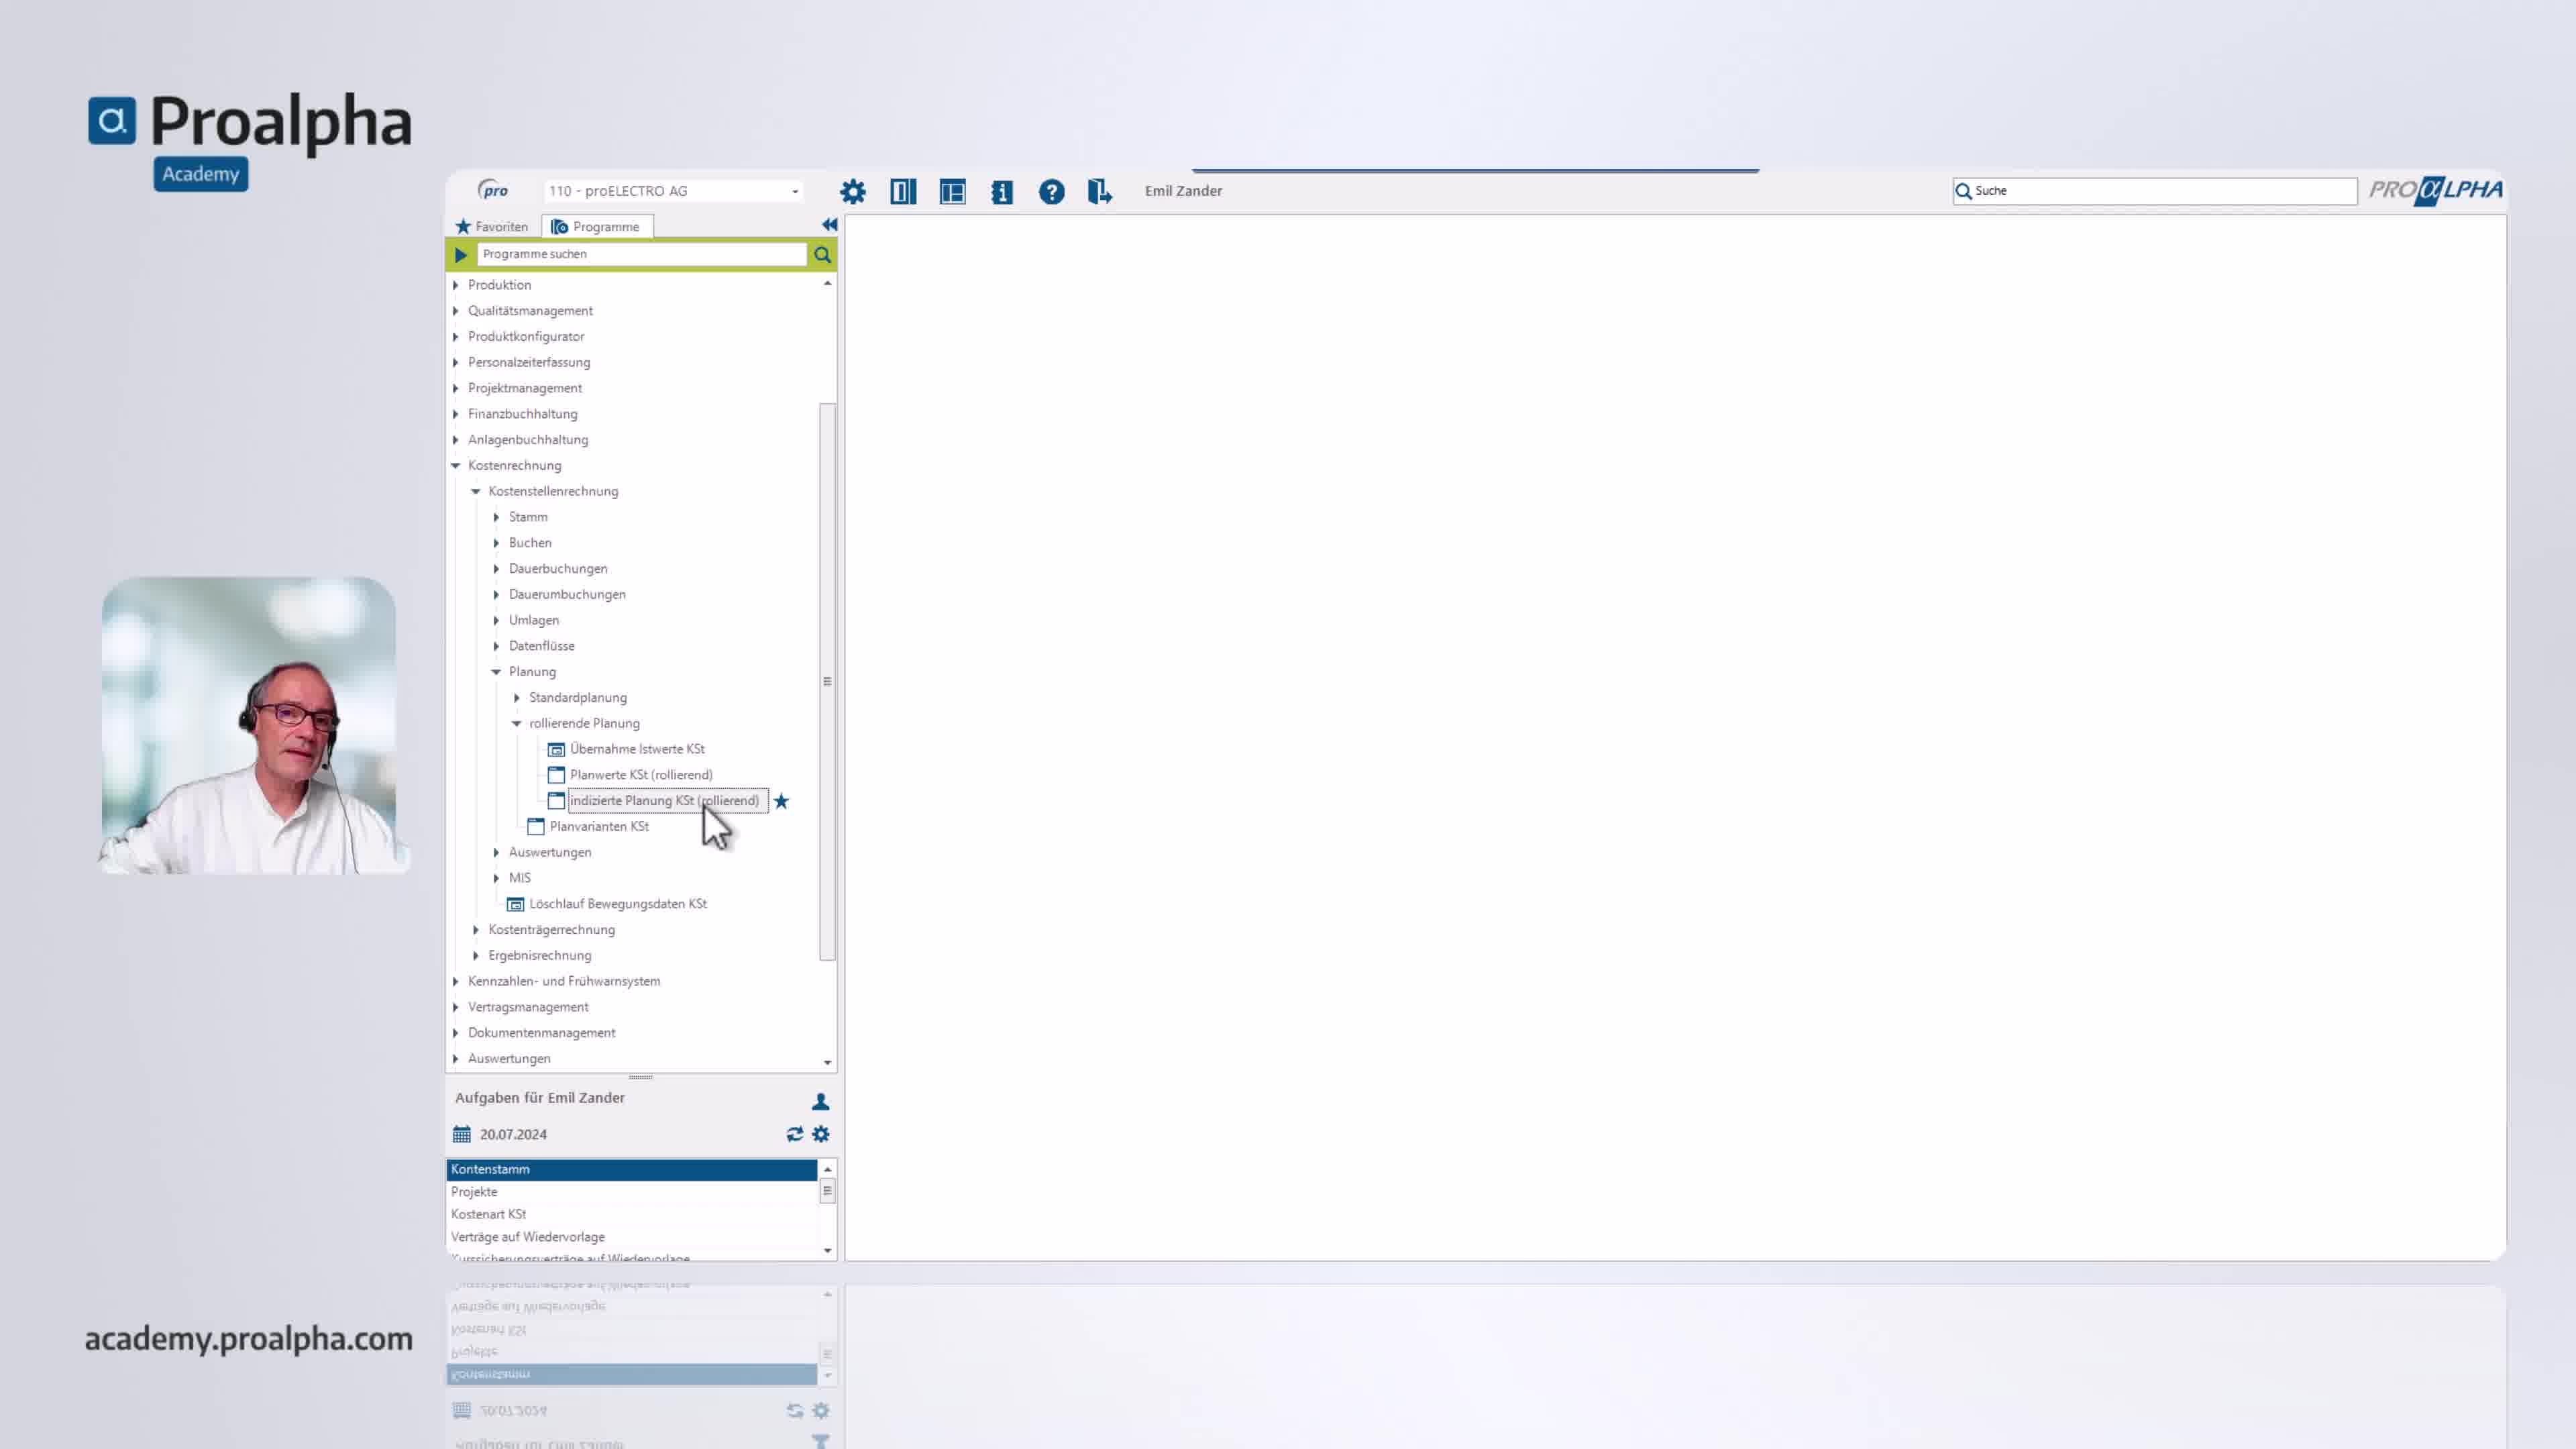Click the help question mark icon
Image resolution: width=2576 pixels, height=1449 pixels.
pos(1051,191)
